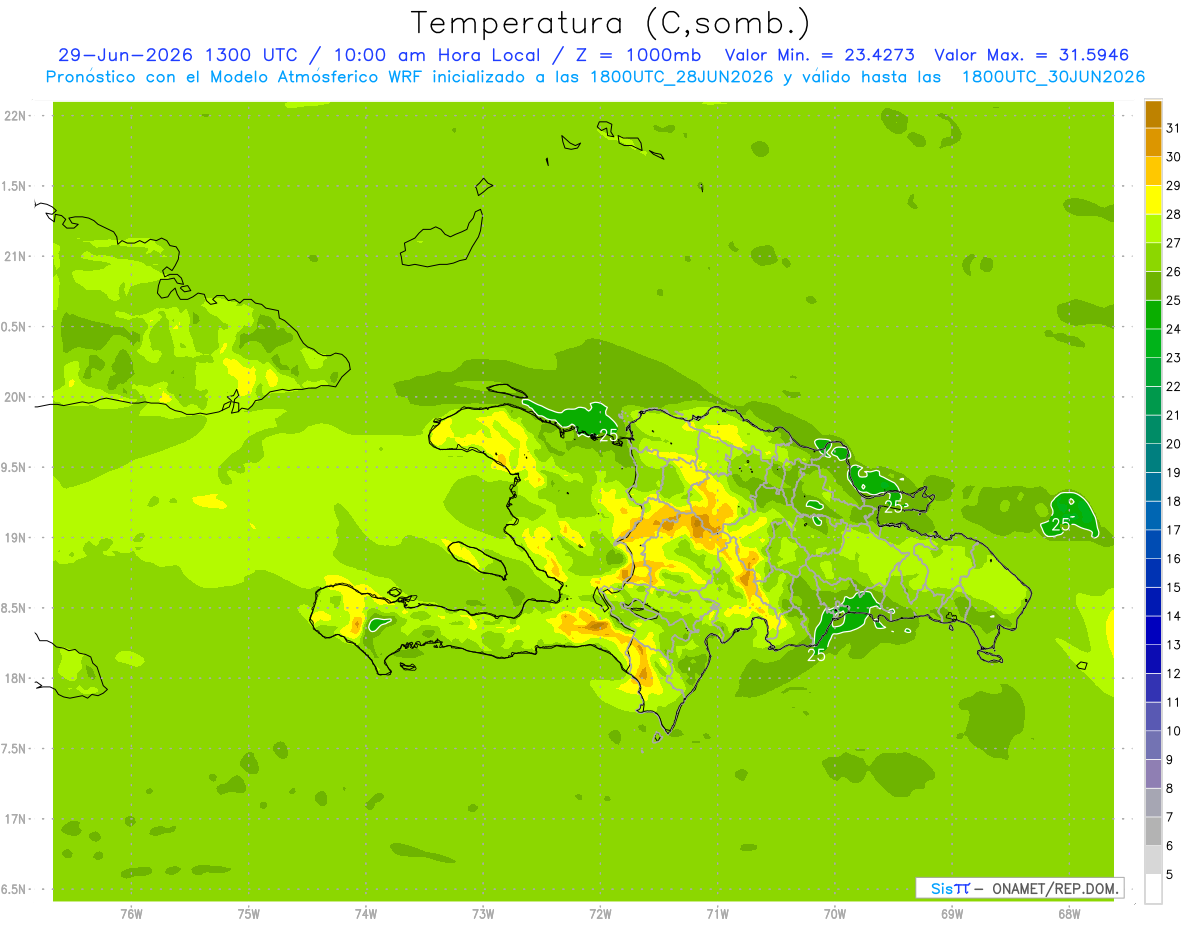Click the 68W longitude label

tap(1069, 914)
